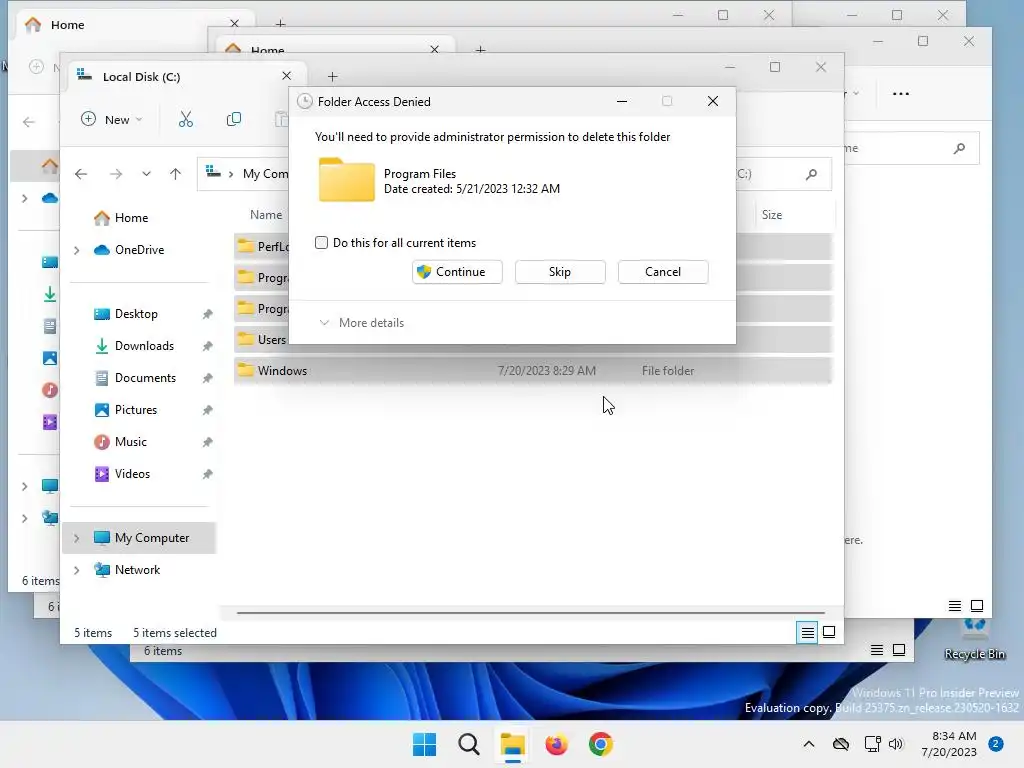Switch to large icons view in Local Disk window

click(x=829, y=632)
